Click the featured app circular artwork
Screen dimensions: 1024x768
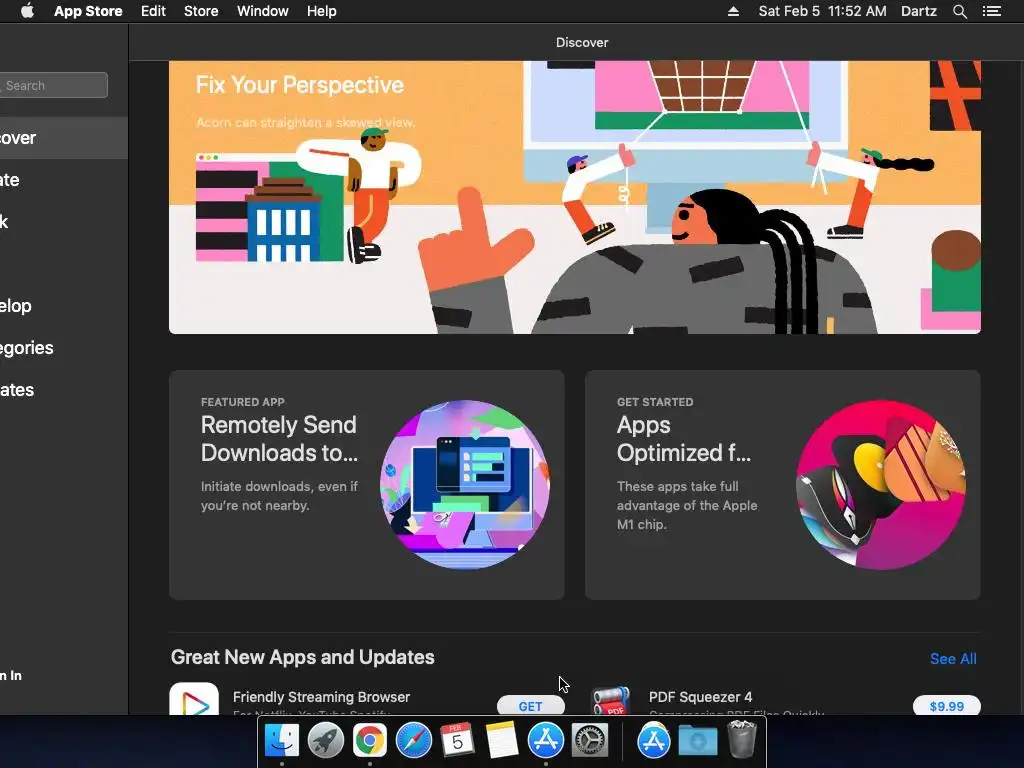click(x=465, y=485)
